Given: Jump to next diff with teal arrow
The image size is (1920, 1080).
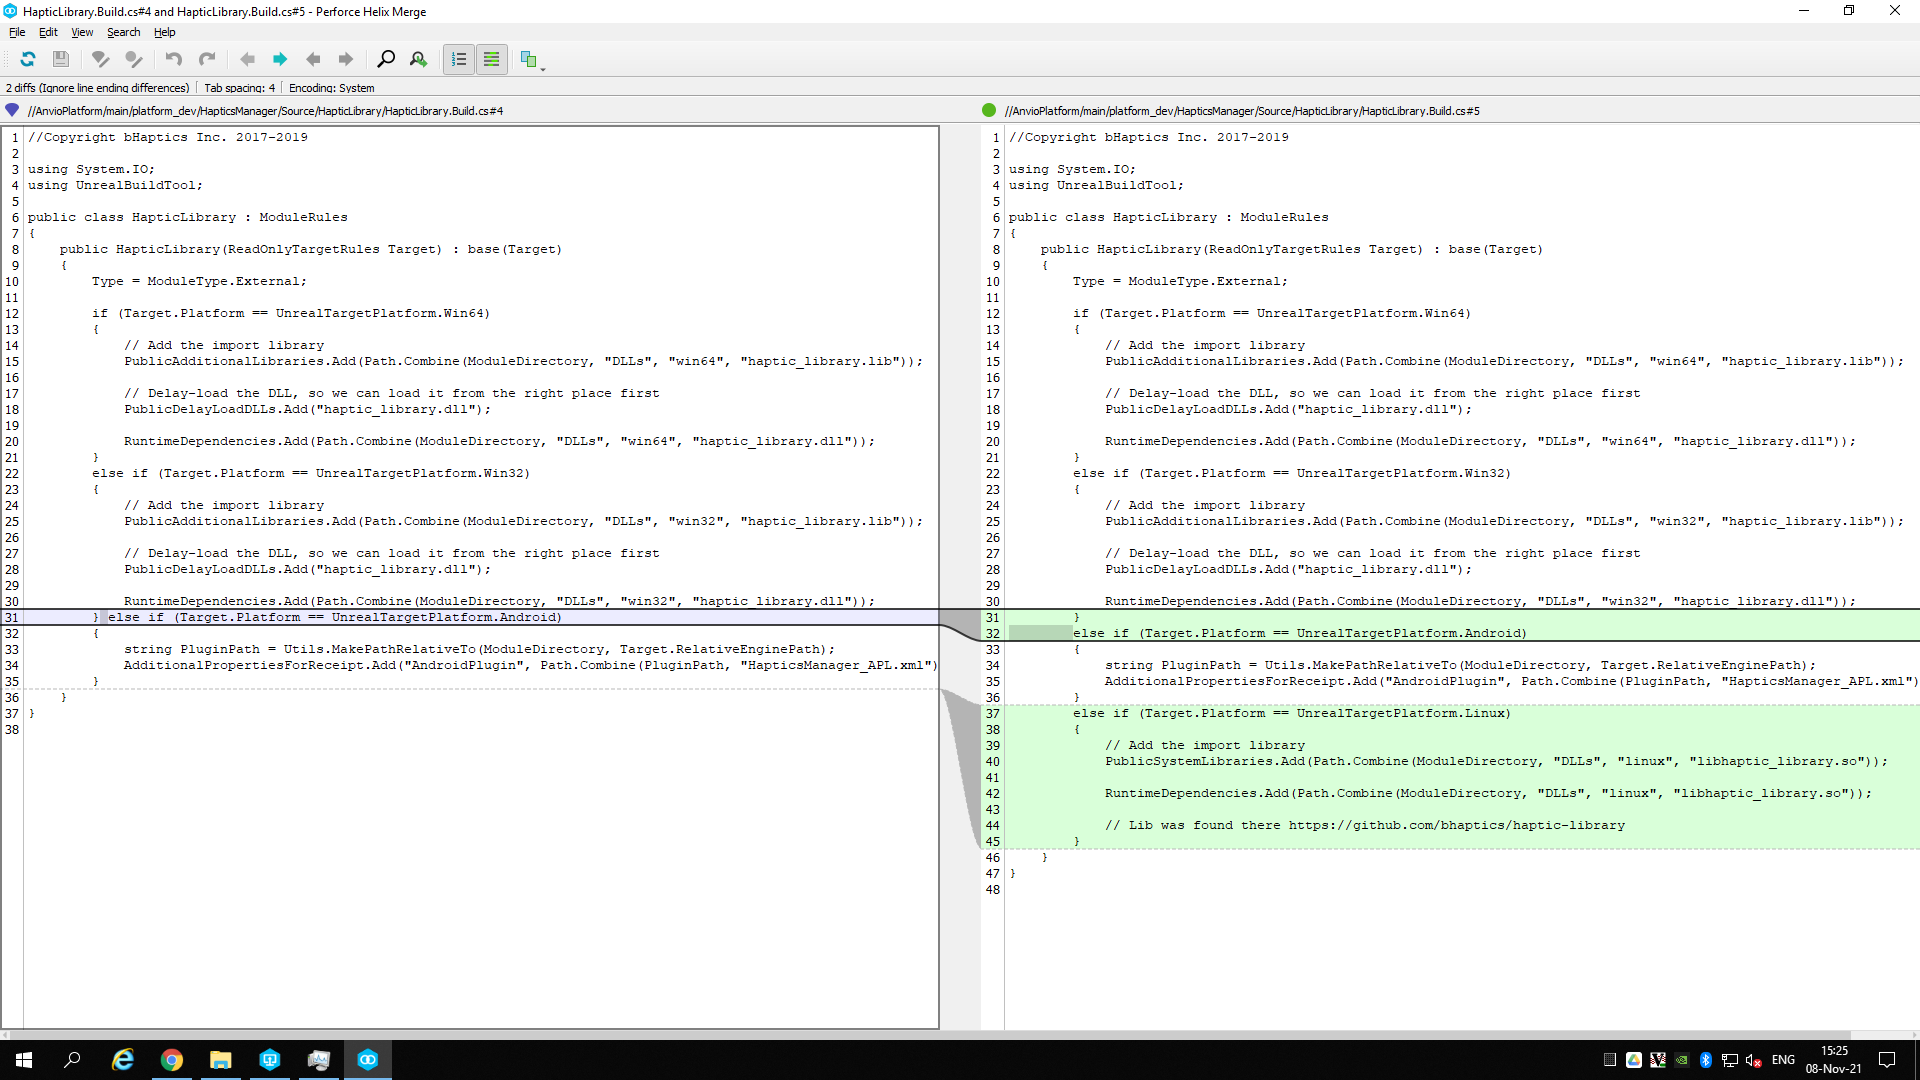Looking at the screenshot, I should [280, 59].
